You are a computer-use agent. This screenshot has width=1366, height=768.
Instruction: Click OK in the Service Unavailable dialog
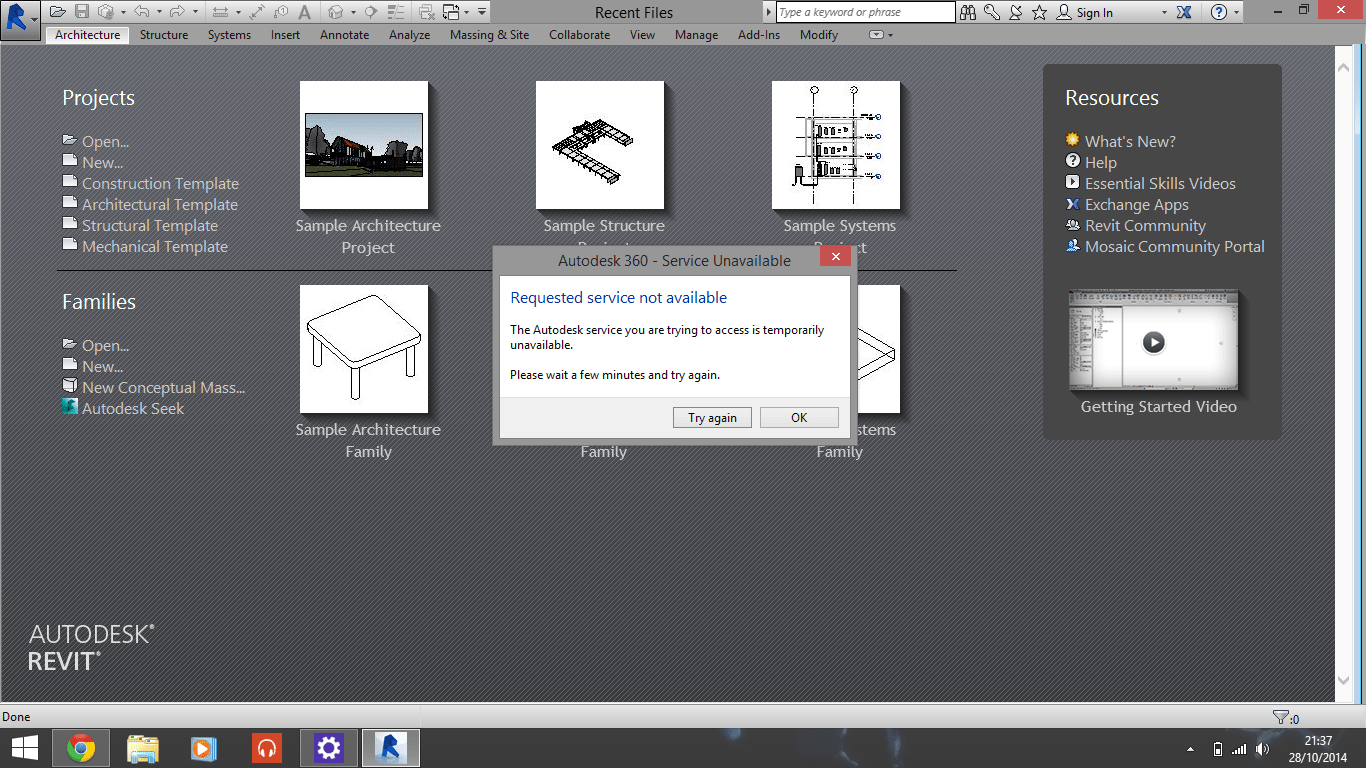[799, 418]
